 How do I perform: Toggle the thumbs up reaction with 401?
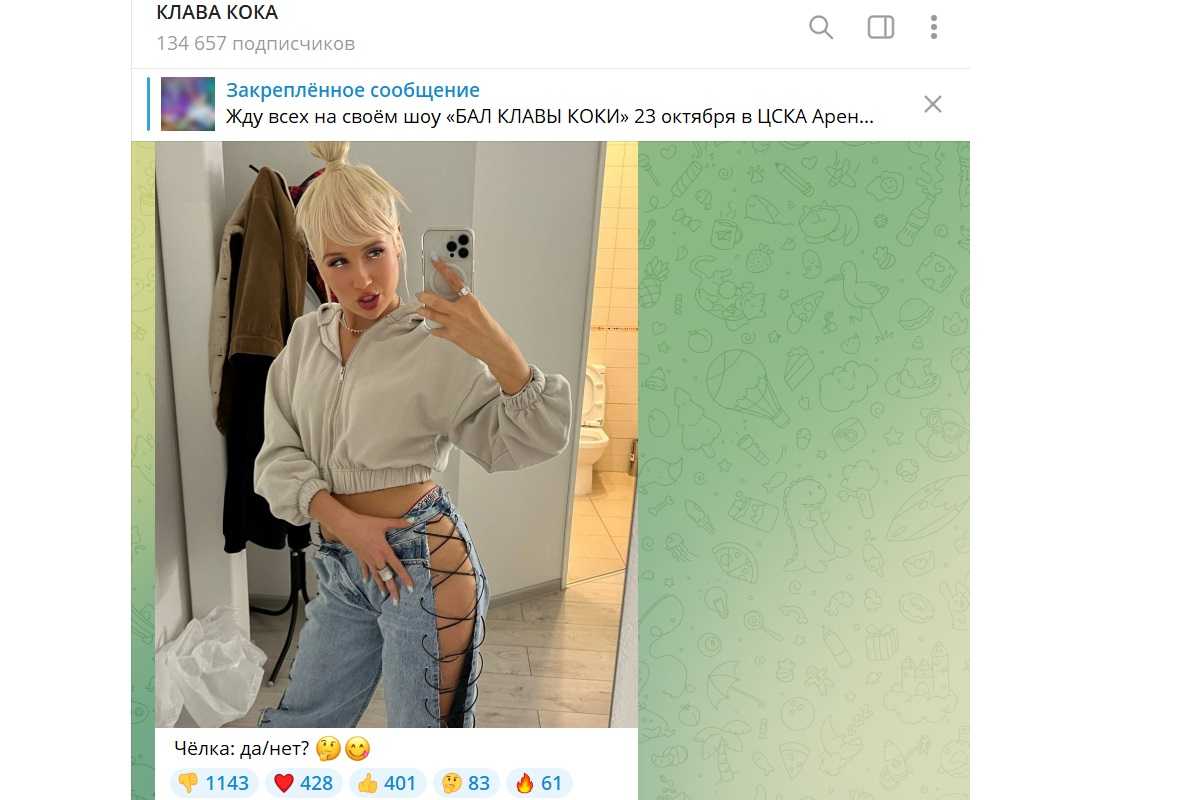[388, 783]
